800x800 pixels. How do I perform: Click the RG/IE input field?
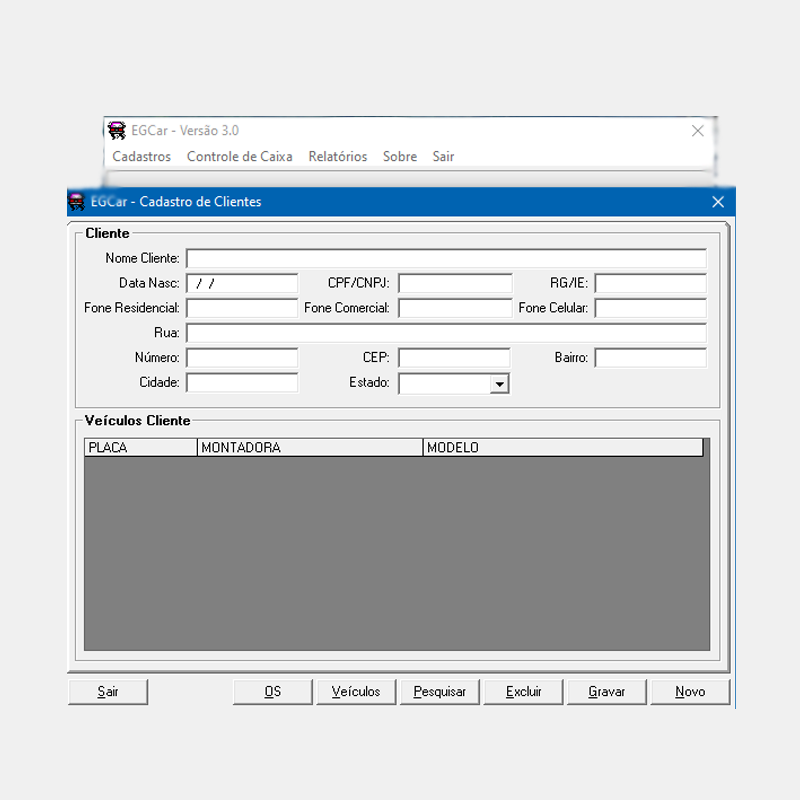pos(651,283)
